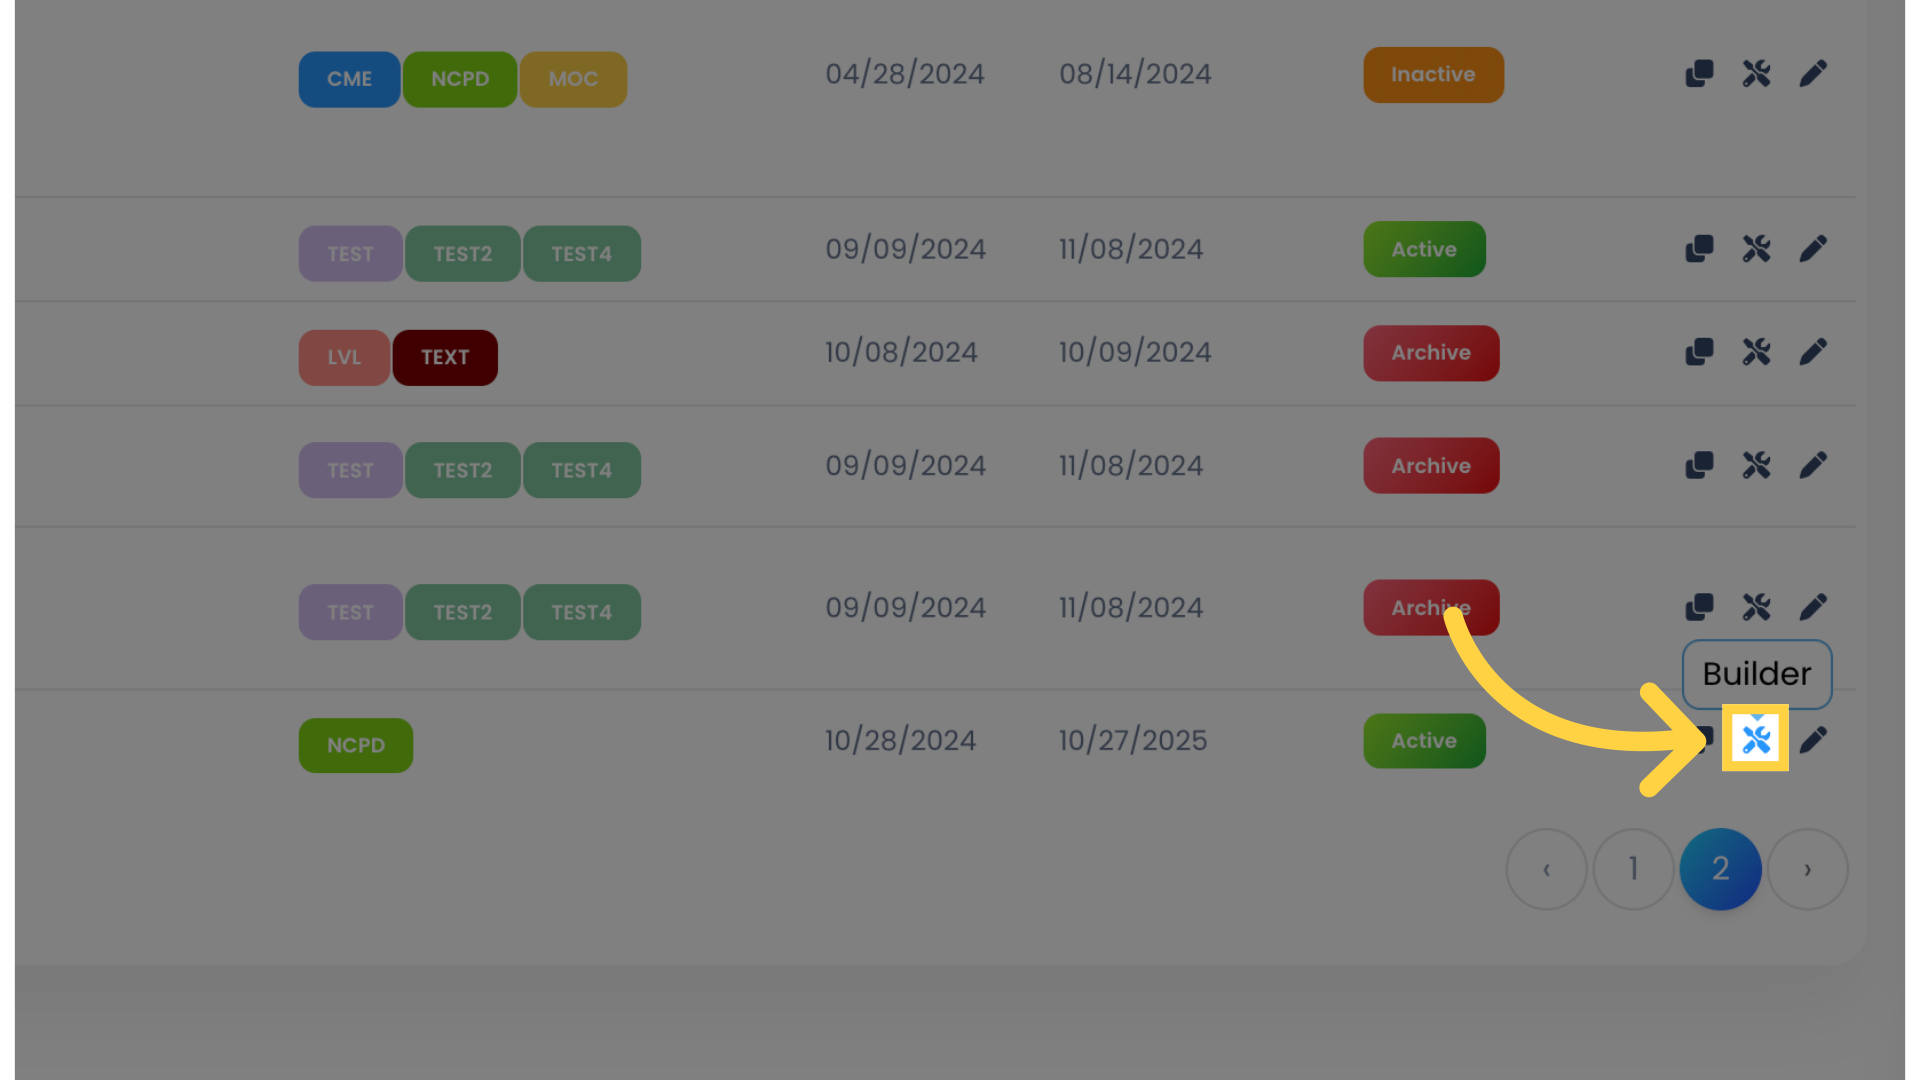Click the duplicate icon on LVL TEXT row
1920x1080 pixels.
pyautogui.click(x=1700, y=352)
